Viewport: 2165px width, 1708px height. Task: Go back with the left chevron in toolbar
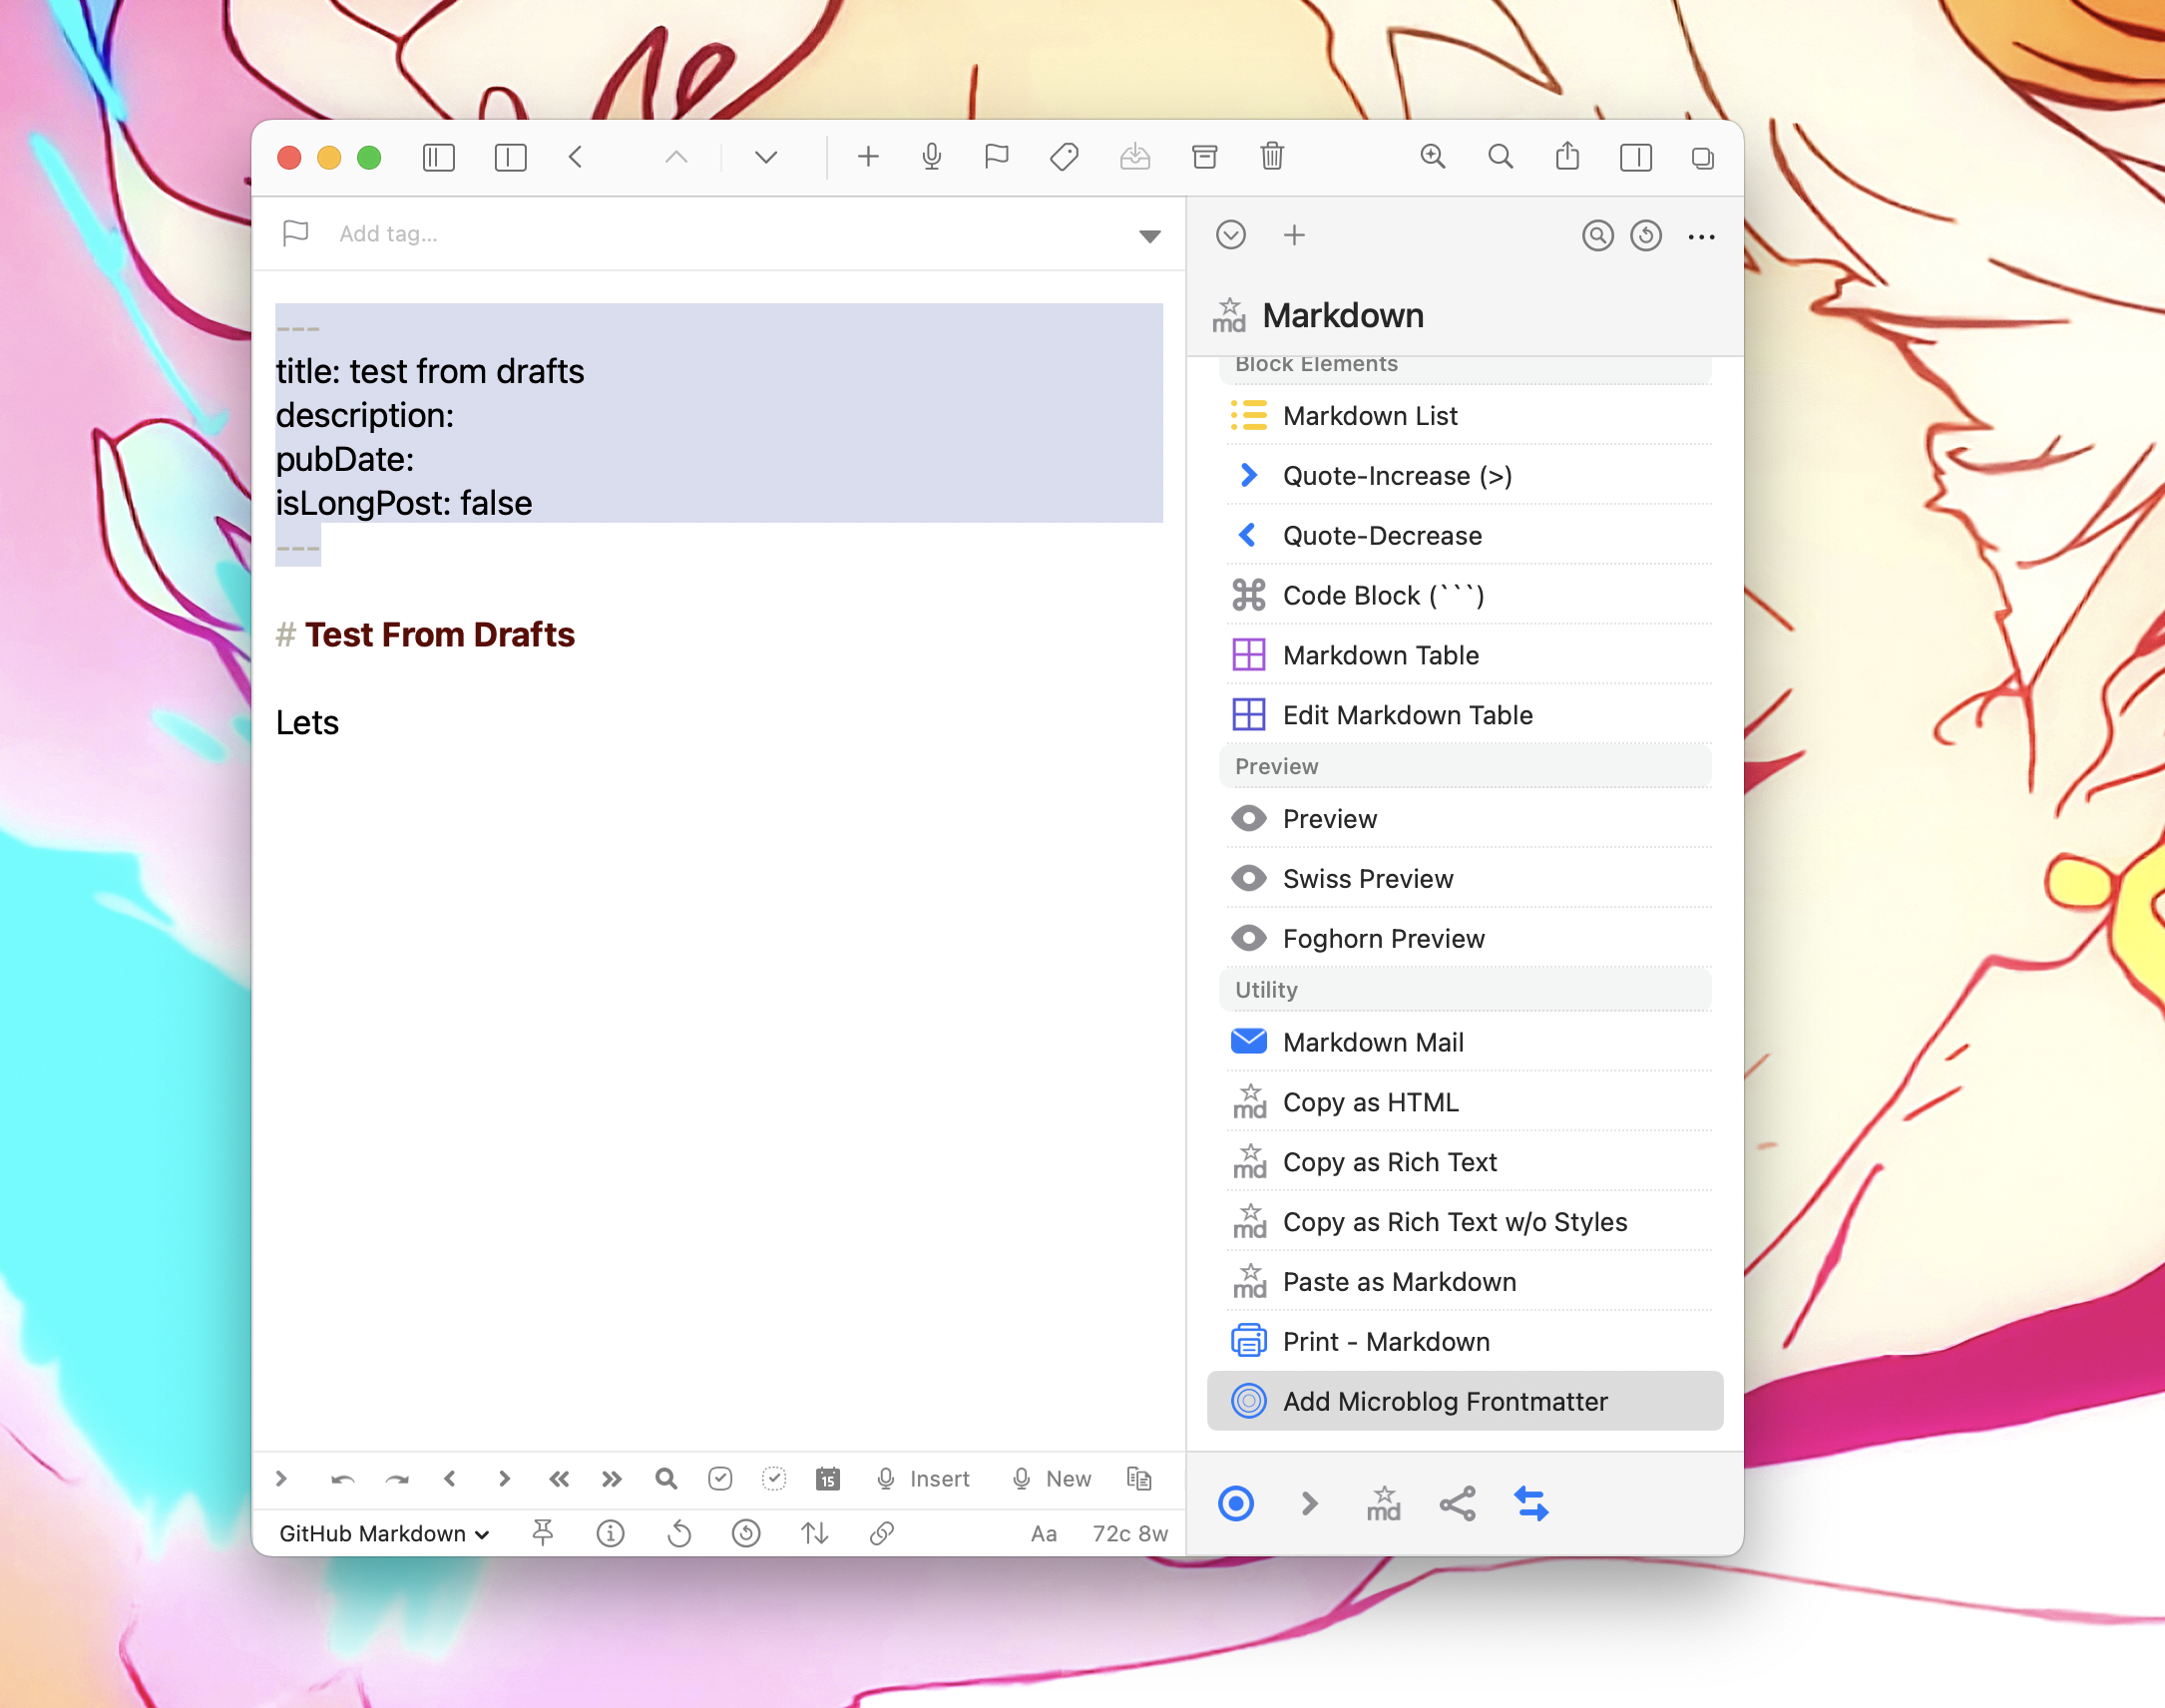(x=575, y=157)
